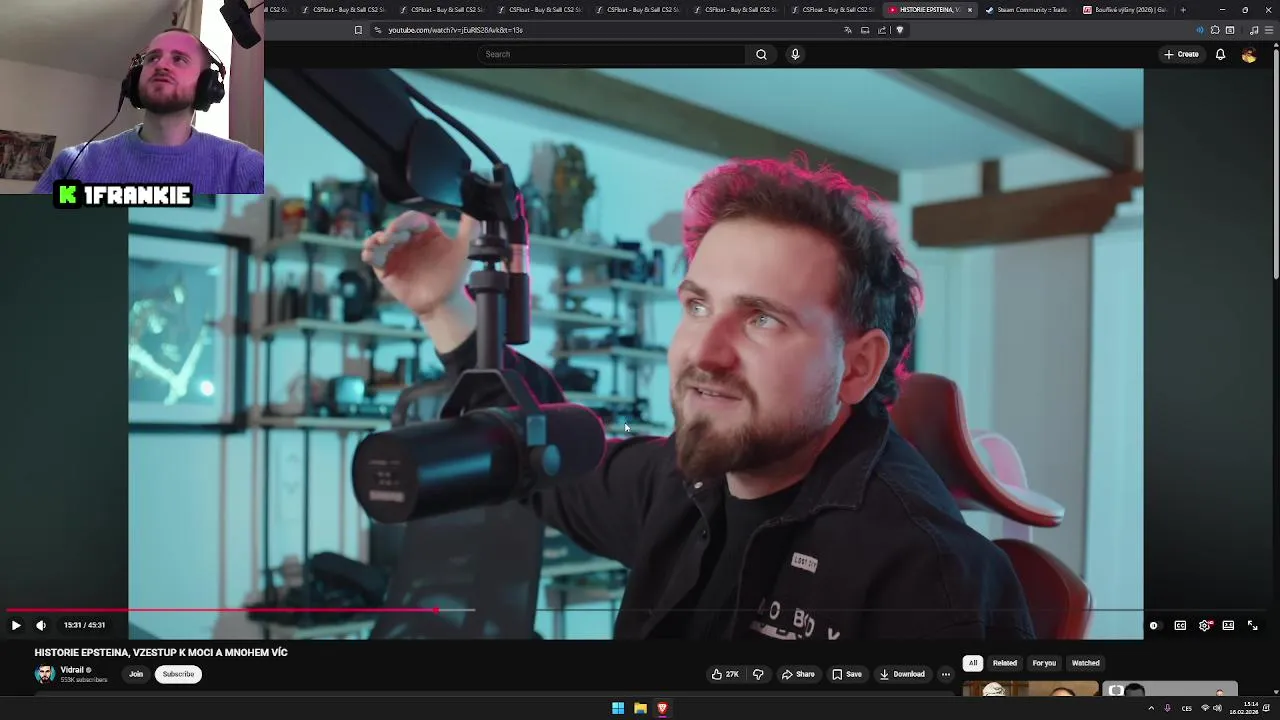The width and height of the screenshot is (1280, 720).
Task: Click the share link icon in the address bar
Action: [882, 30]
